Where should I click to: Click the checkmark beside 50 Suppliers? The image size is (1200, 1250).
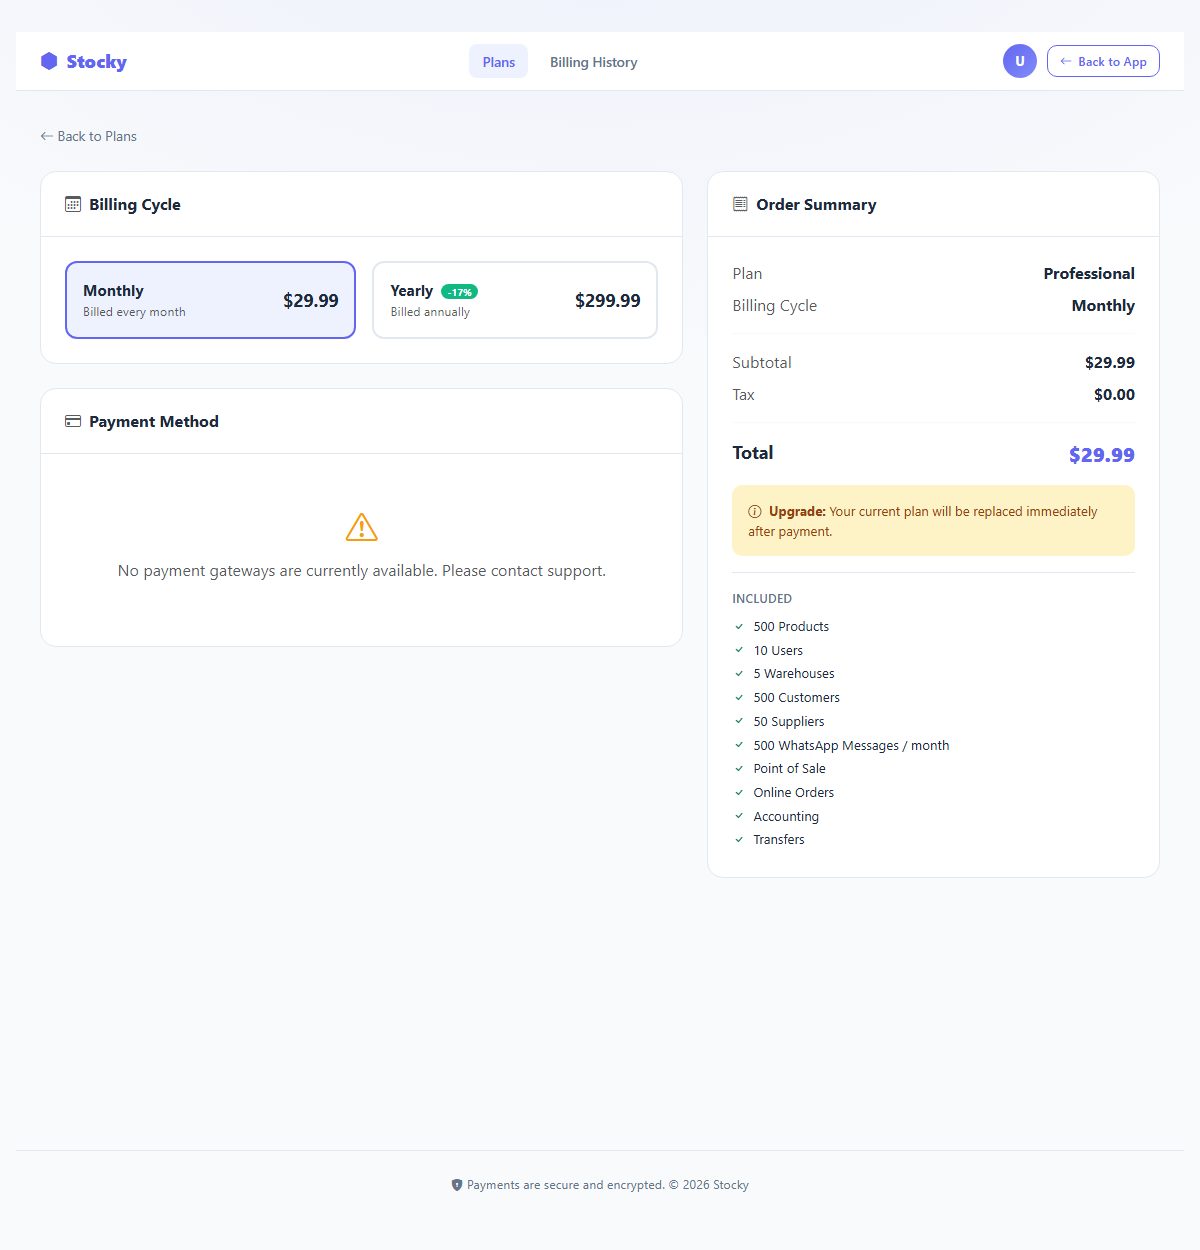pos(739,721)
